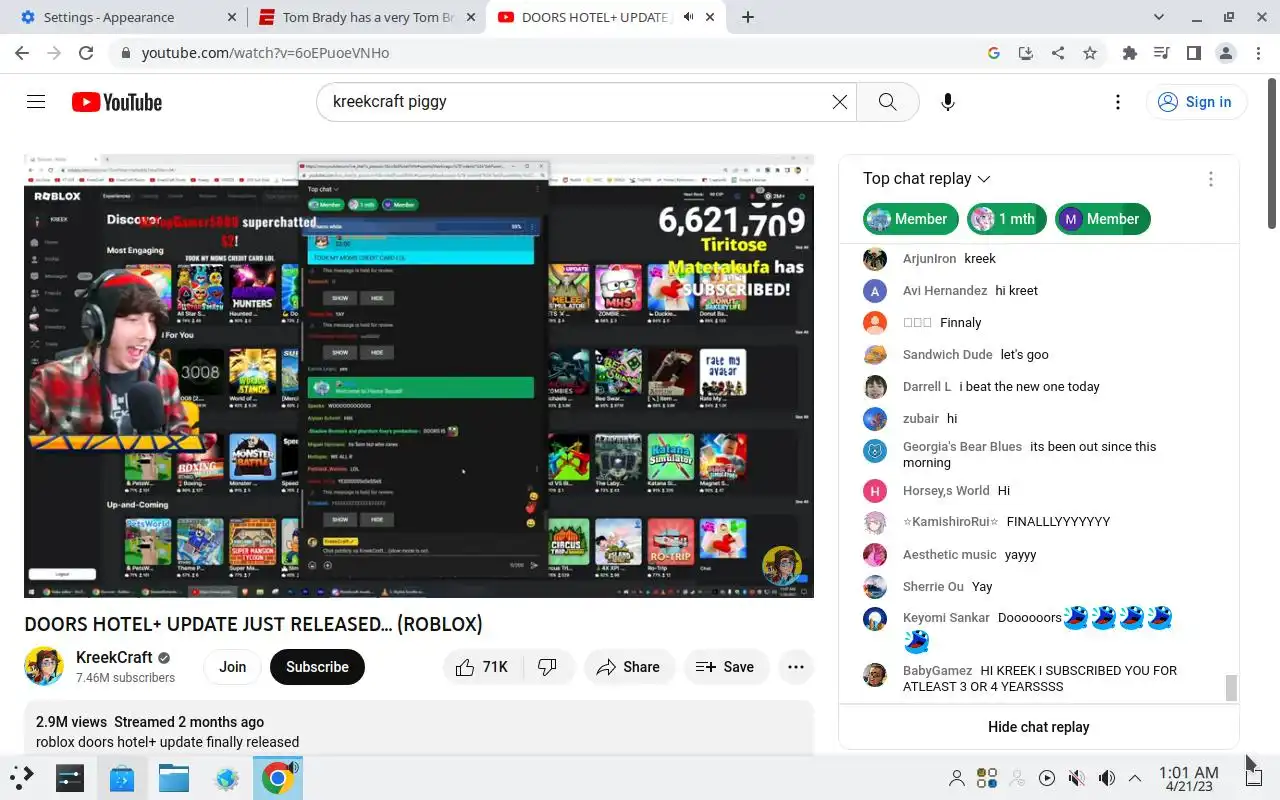Open the Chrome taskbar icon
The image size is (1280, 800).
(278, 777)
